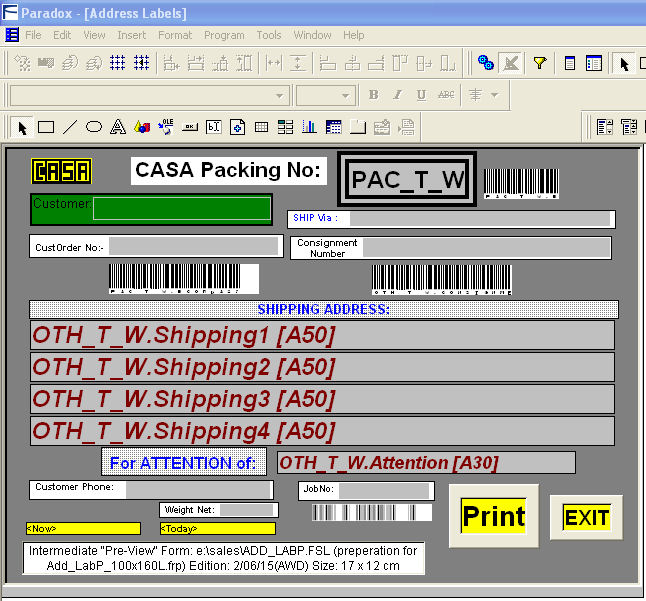Open the Data Model with blue gears icon
Image resolution: width=646 pixels, height=601 pixels.
click(486, 63)
